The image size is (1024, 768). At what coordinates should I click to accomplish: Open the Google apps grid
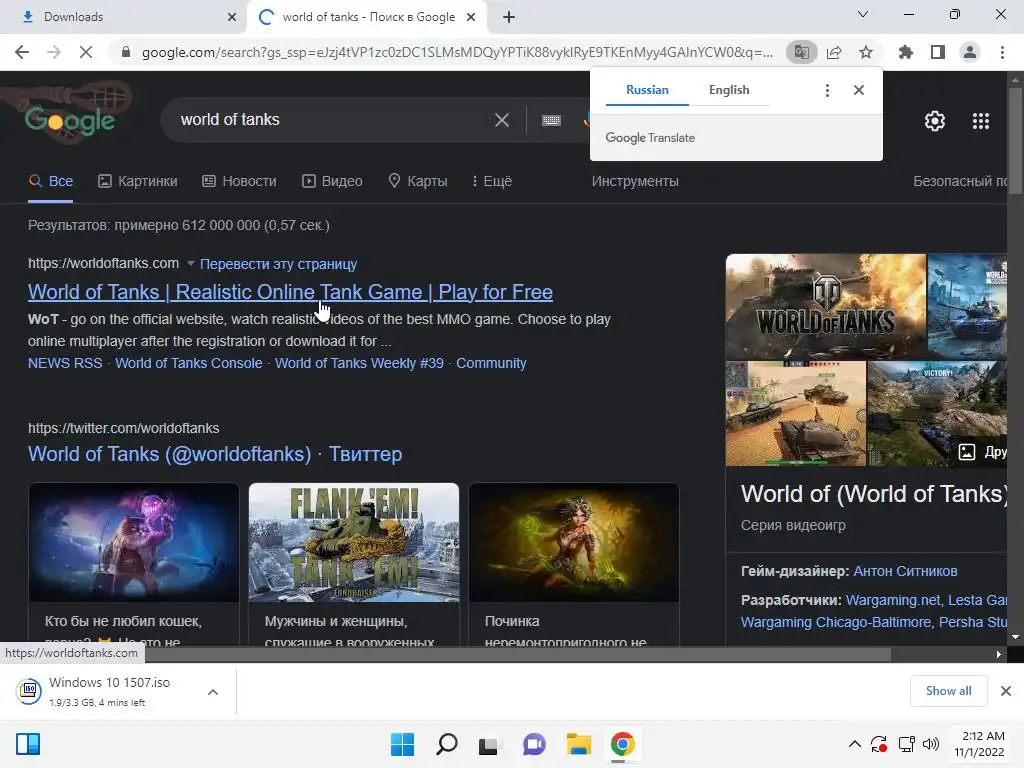click(x=981, y=121)
